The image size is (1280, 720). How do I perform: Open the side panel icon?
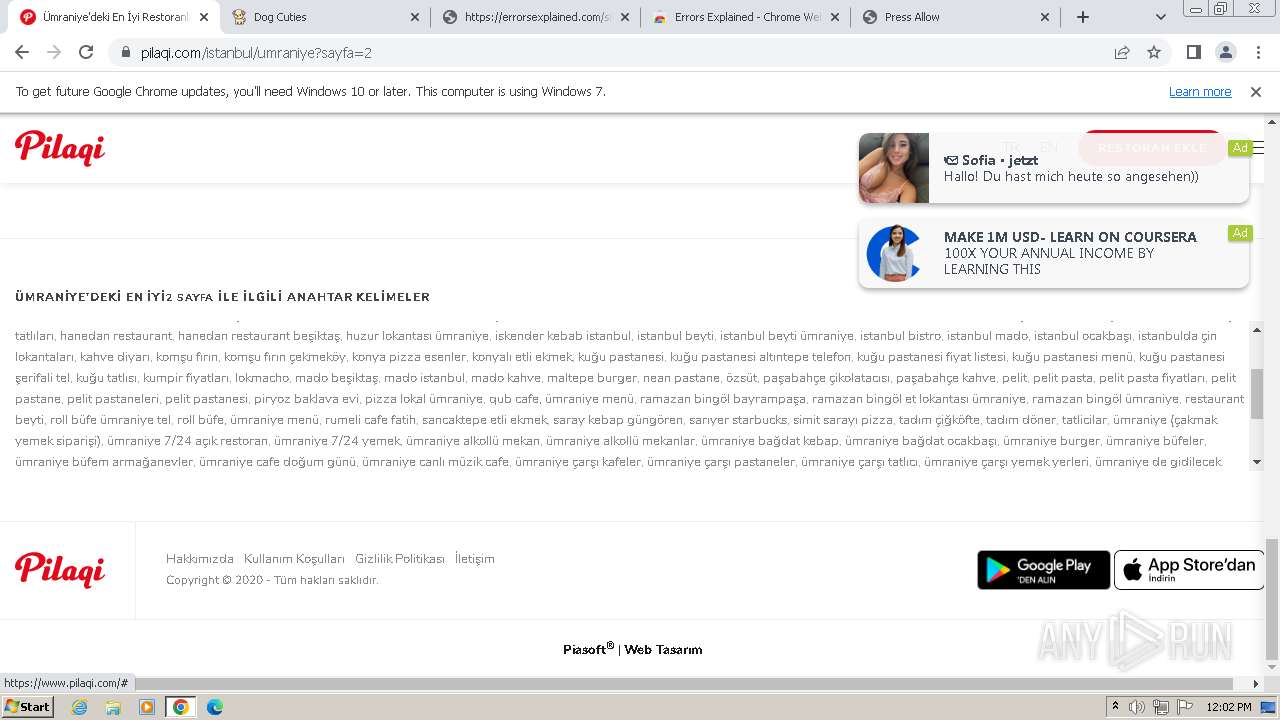tap(1193, 52)
